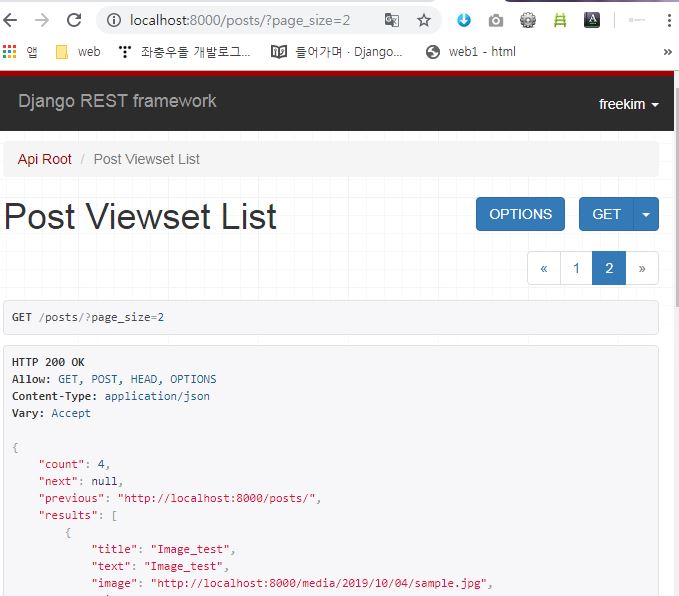The width and height of the screenshot is (679, 596).
Task: Click the "count": 4 line
Action: (74, 464)
